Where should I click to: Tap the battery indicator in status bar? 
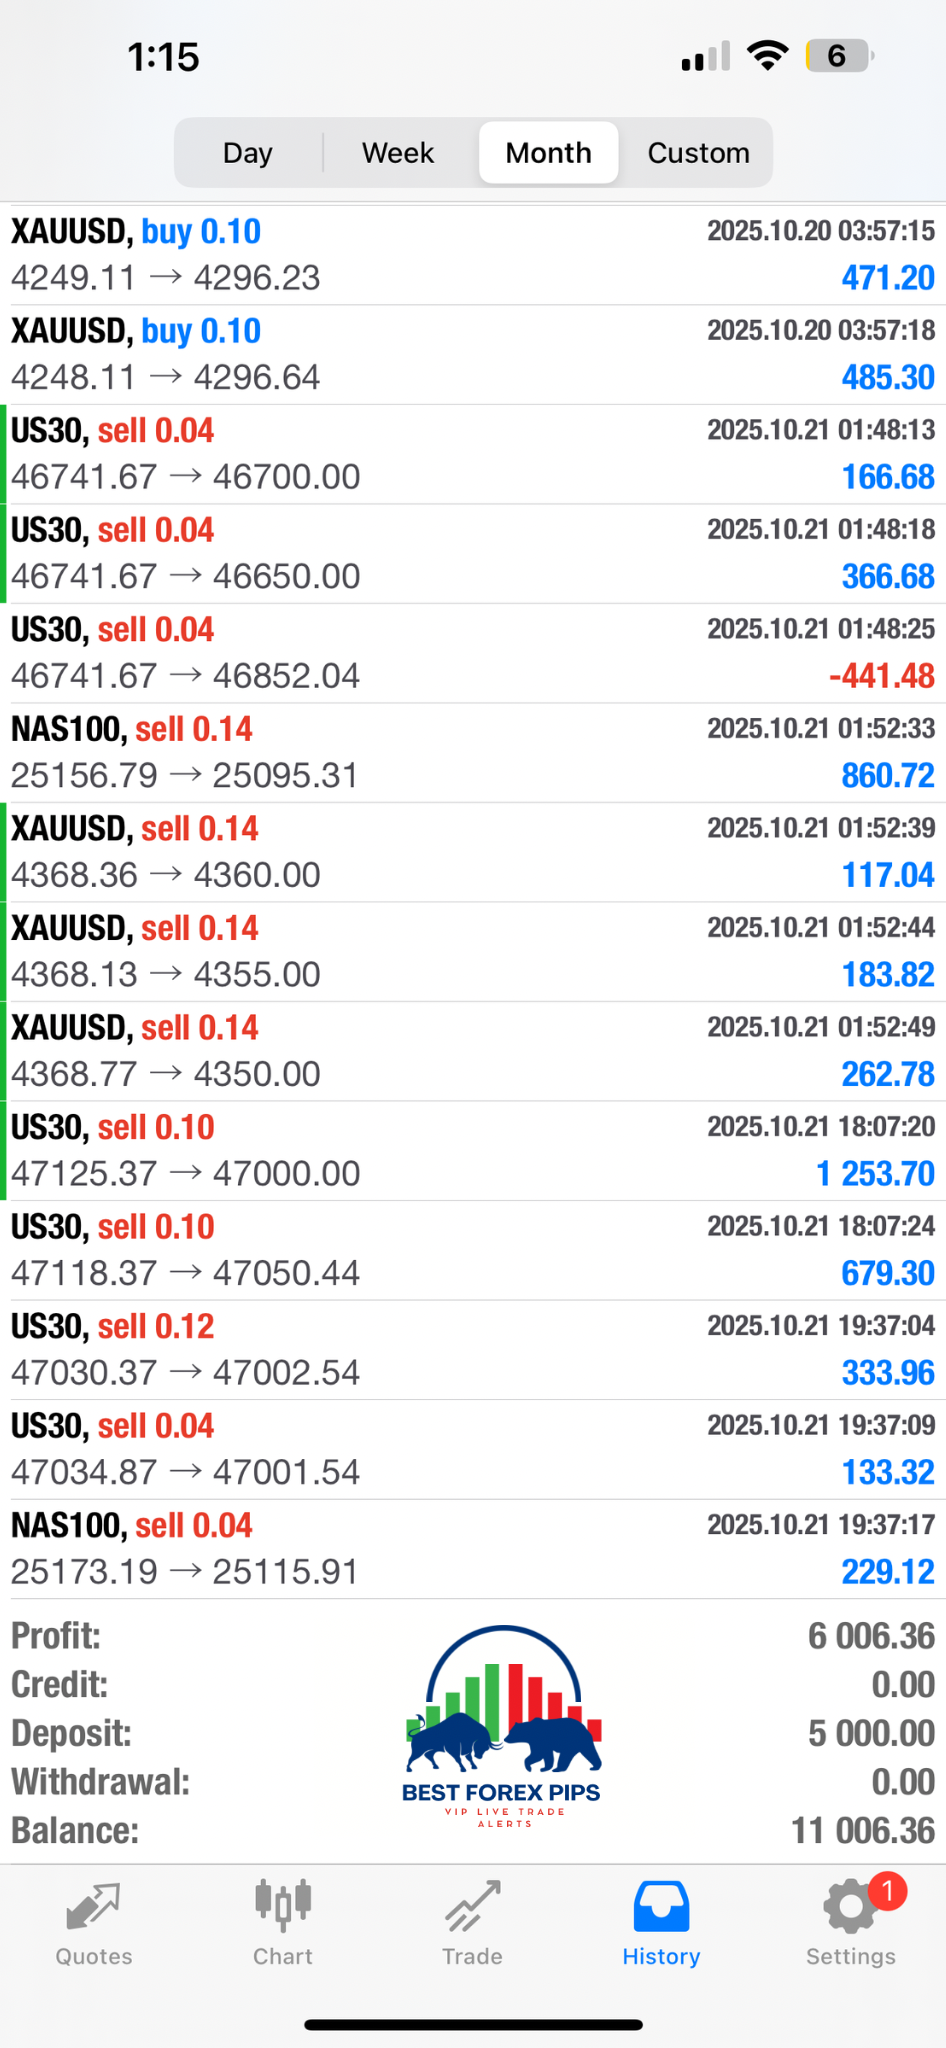(839, 56)
